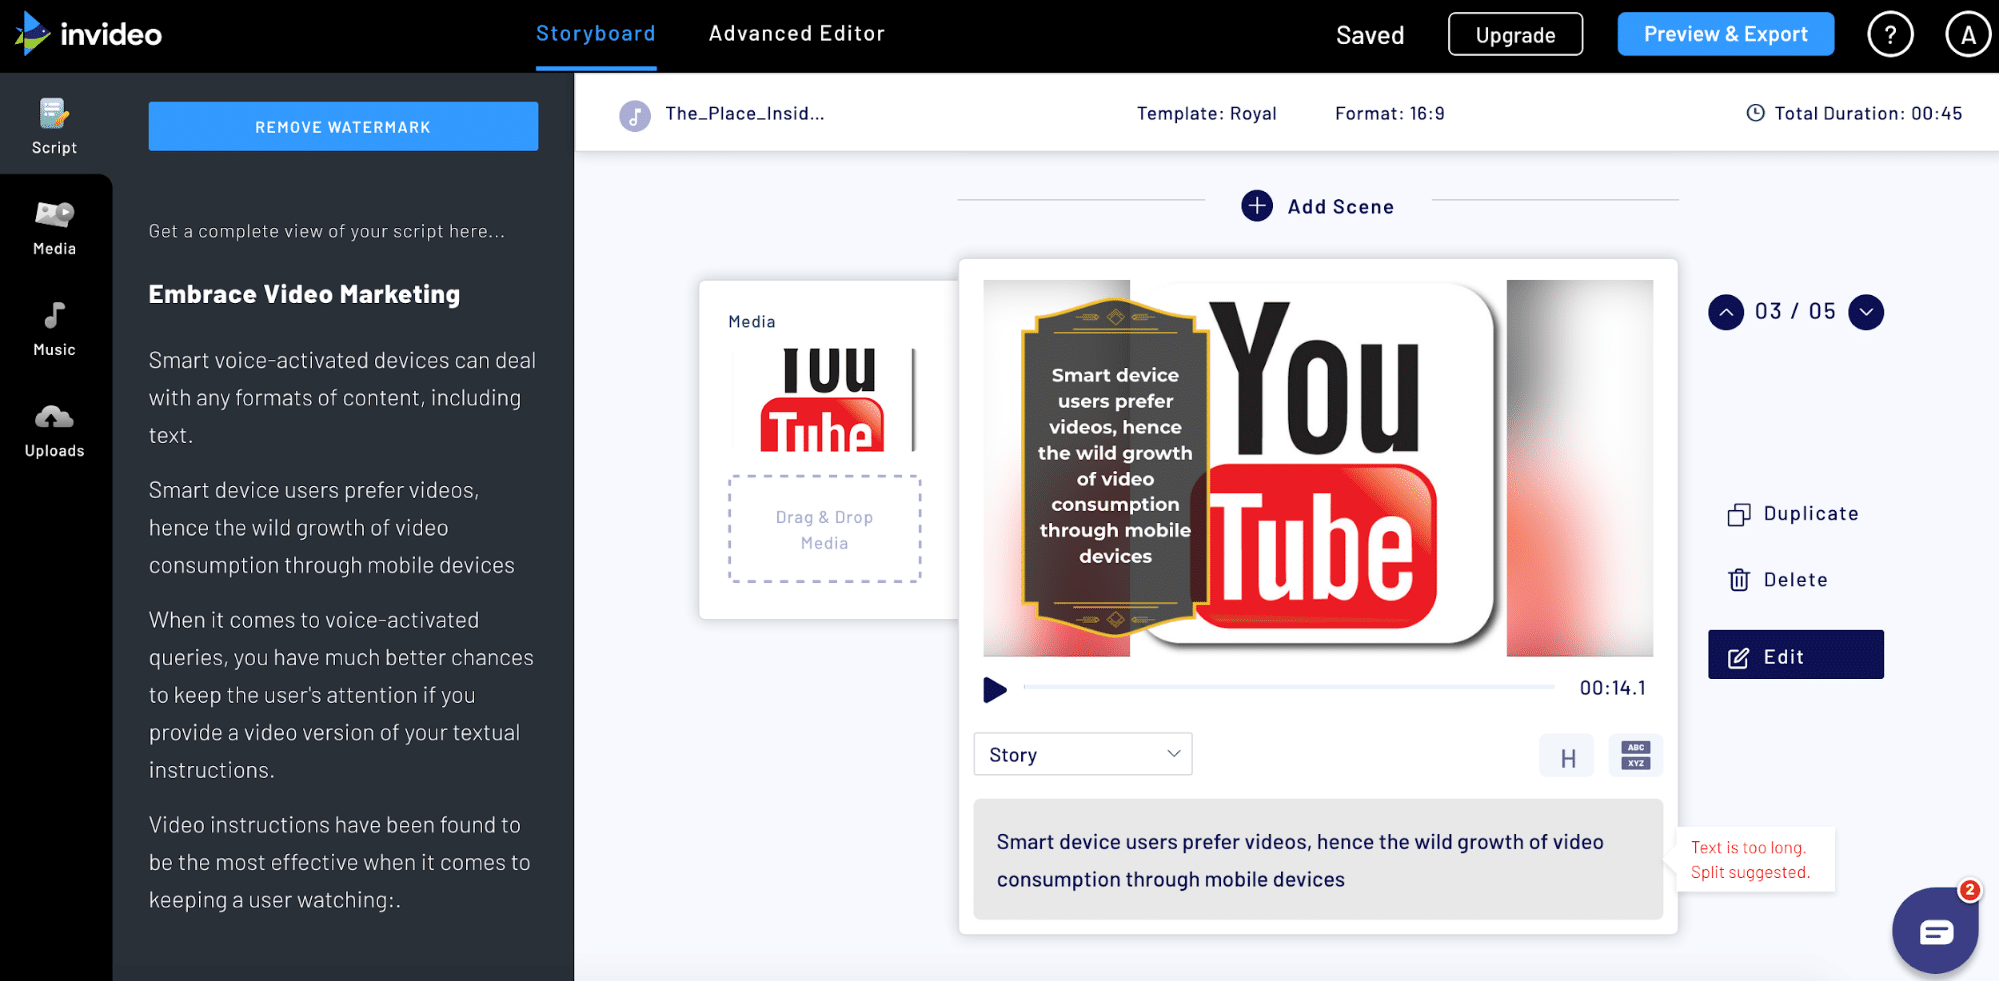Click the 03 / 05 scene counter
The image size is (1999, 982).
pyautogui.click(x=1795, y=311)
